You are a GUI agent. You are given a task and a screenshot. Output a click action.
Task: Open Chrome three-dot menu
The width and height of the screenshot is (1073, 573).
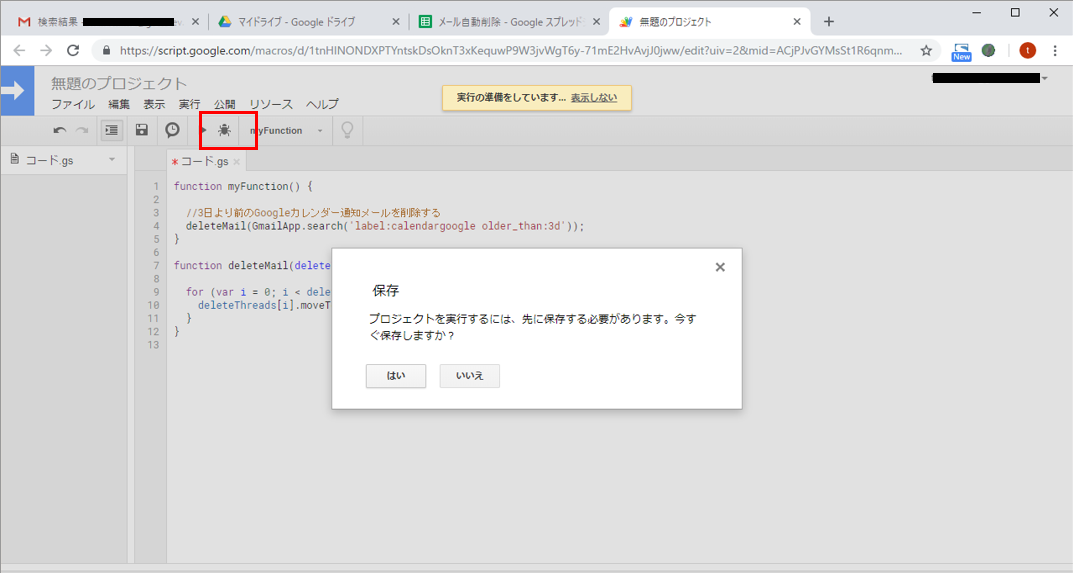click(1055, 50)
